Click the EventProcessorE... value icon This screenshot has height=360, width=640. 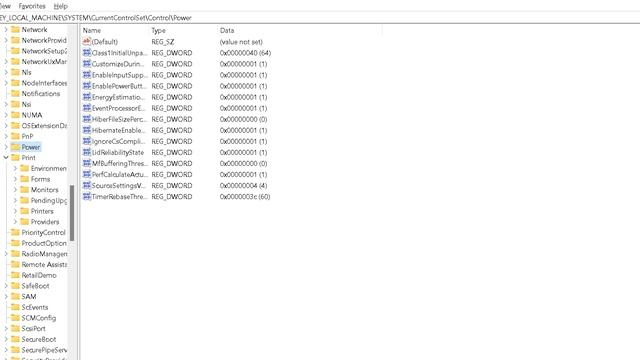click(x=87, y=108)
